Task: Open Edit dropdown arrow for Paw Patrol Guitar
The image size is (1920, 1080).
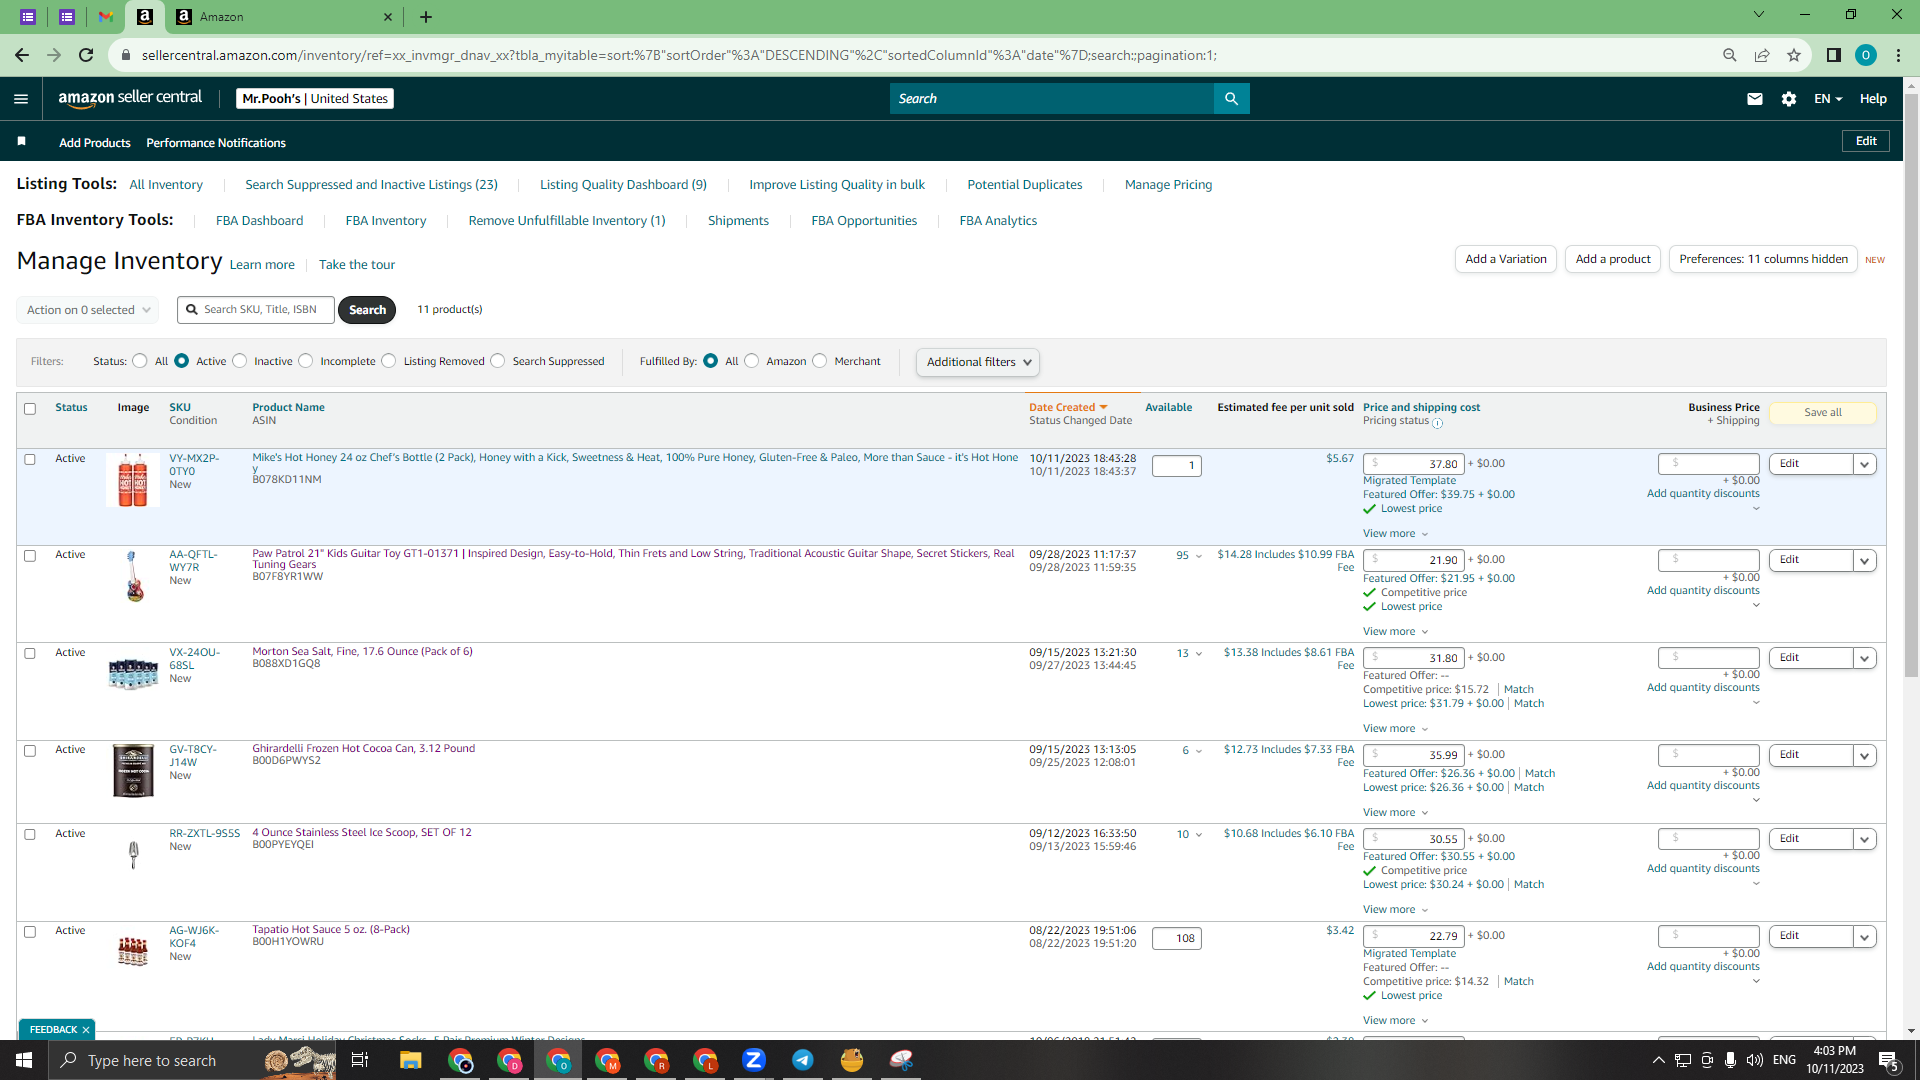Action: coord(1865,561)
